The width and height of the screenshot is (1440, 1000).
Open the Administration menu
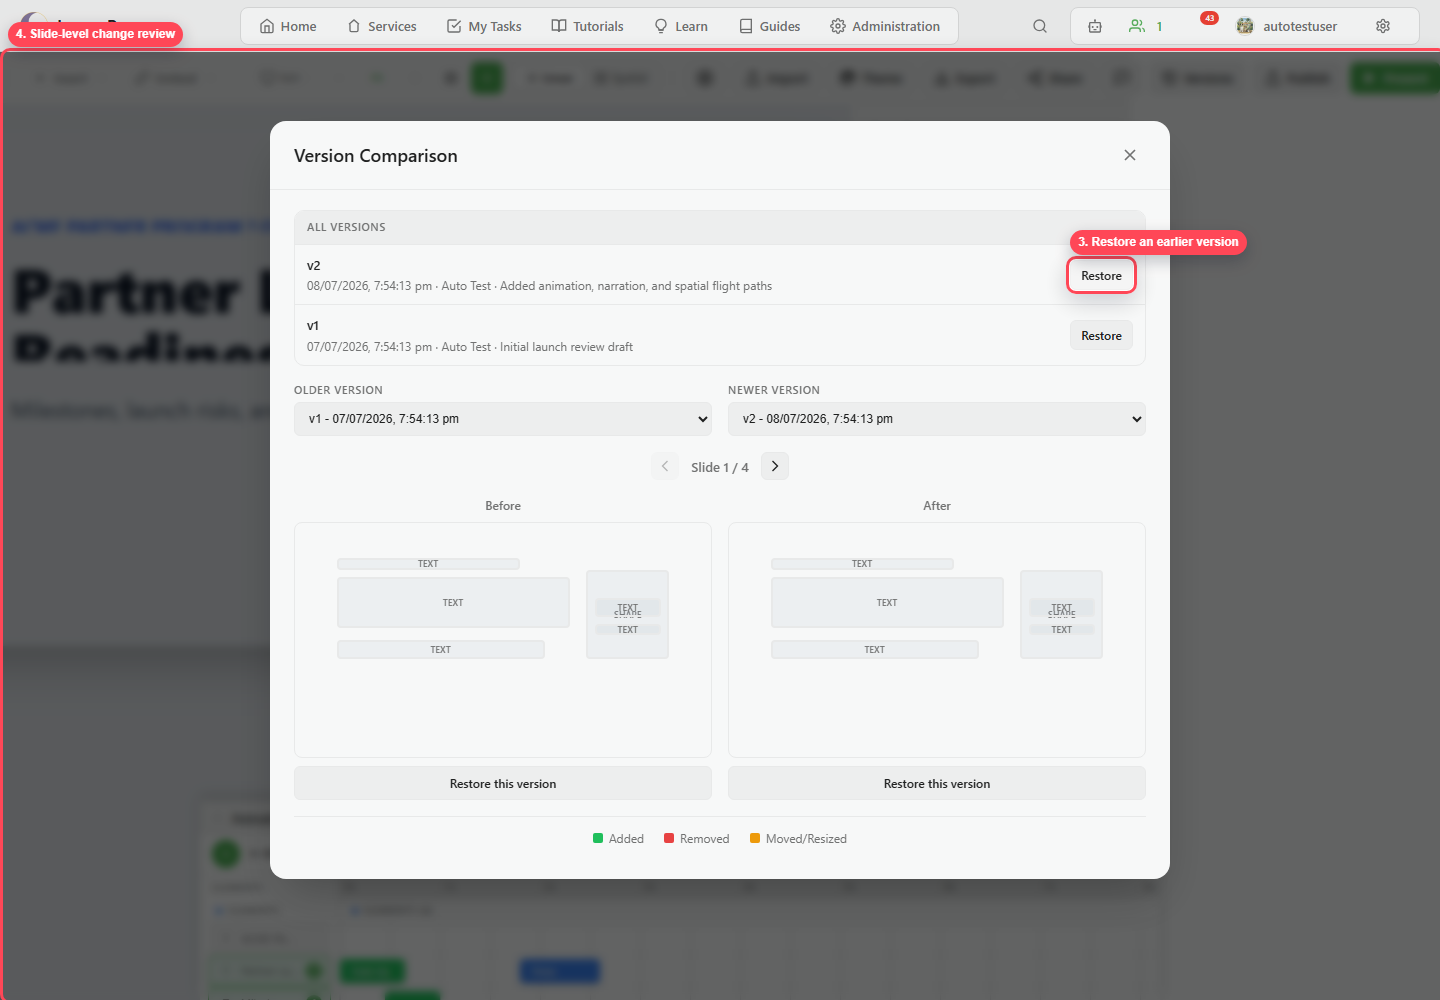(885, 26)
